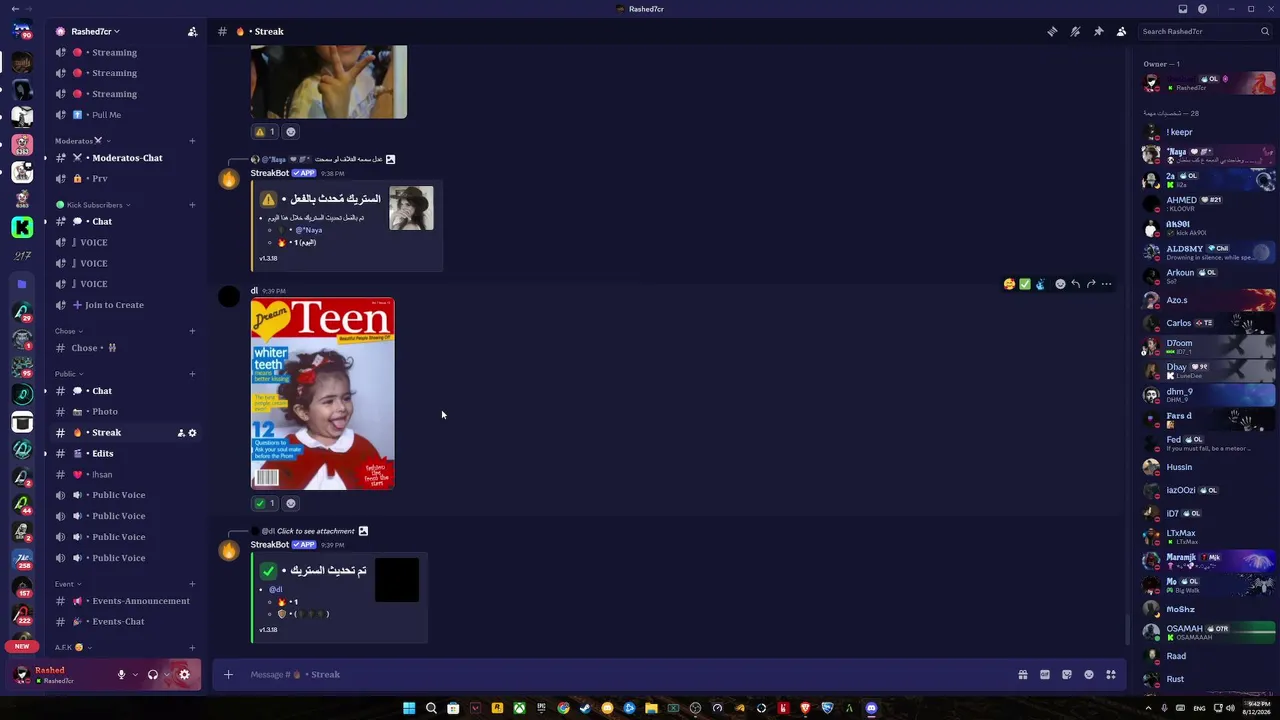This screenshot has width=1280, height=720.
Task: Invite people to Rashed7cr server
Action: pos(192,32)
